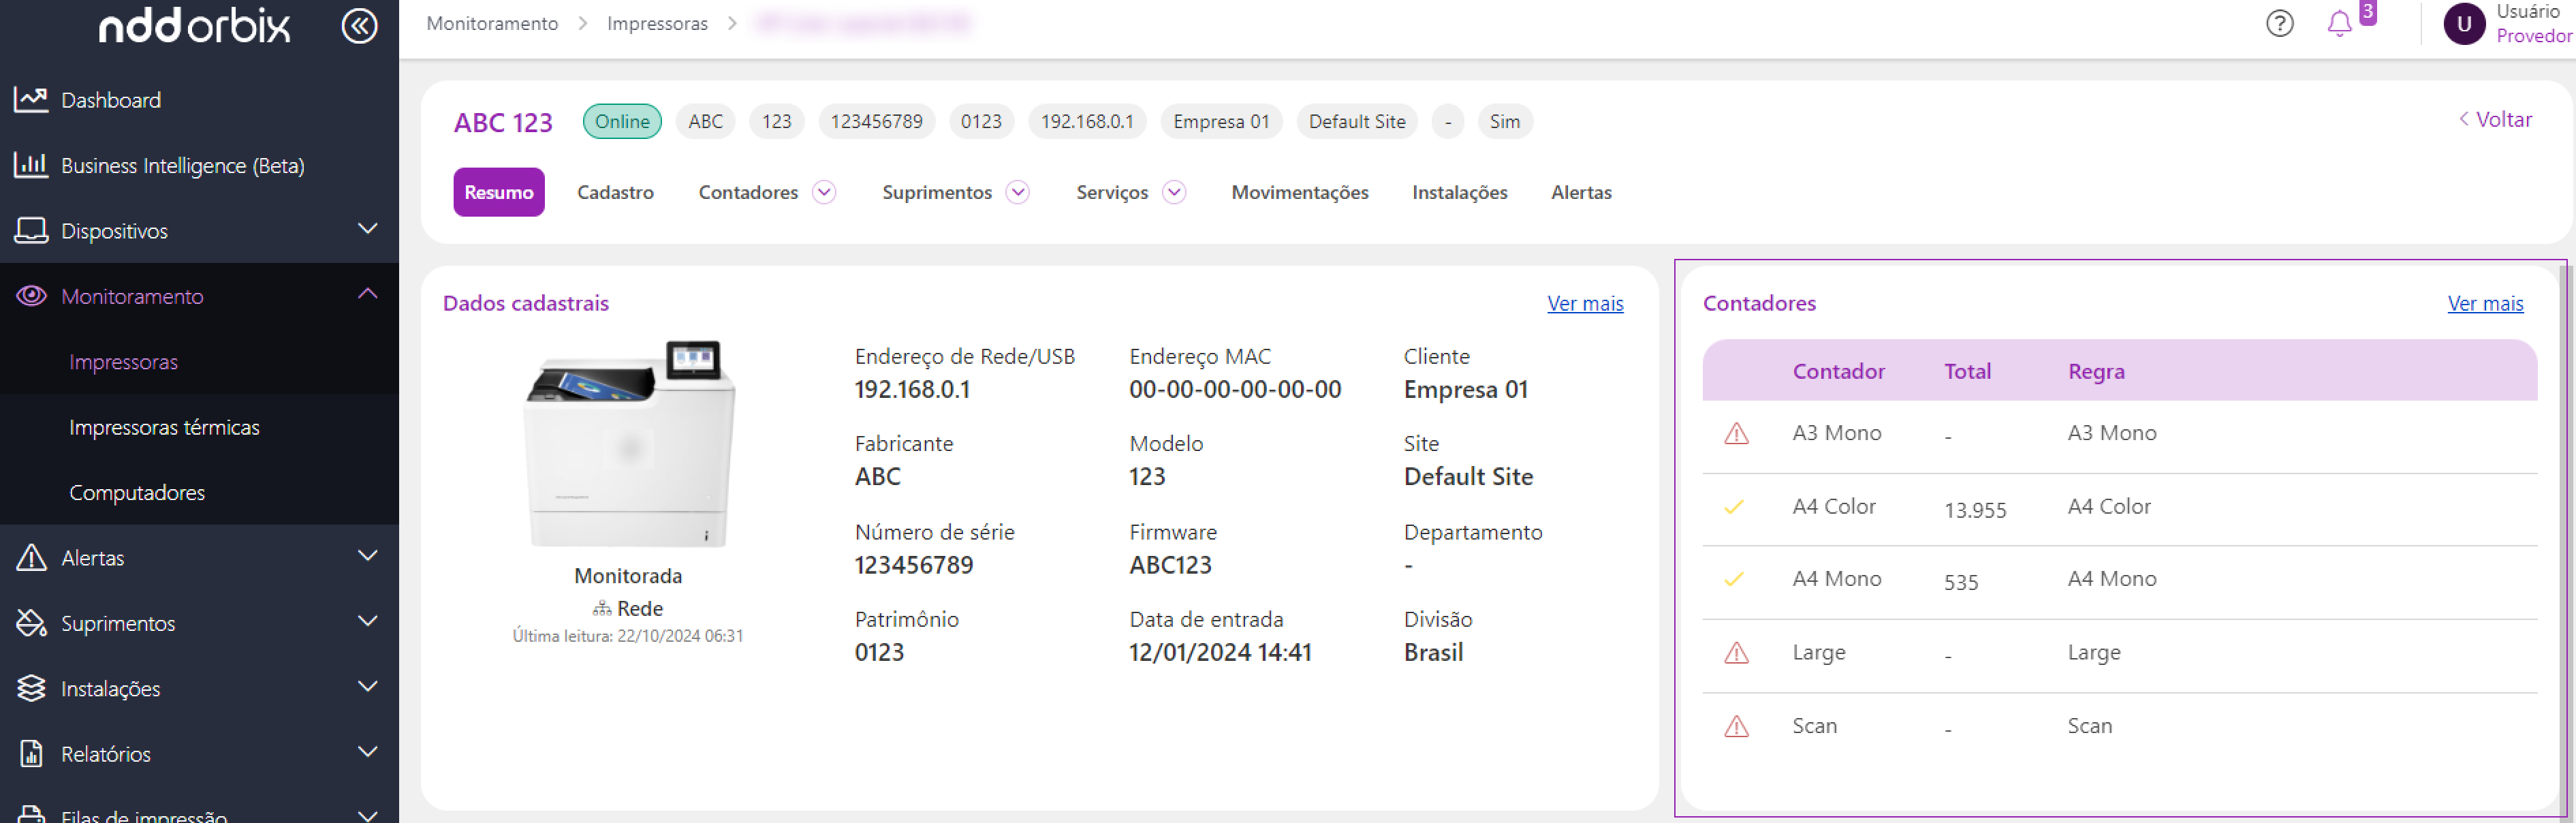Open Dashboard from the sidebar
Screen dimensions: 2576x823
point(110,100)
